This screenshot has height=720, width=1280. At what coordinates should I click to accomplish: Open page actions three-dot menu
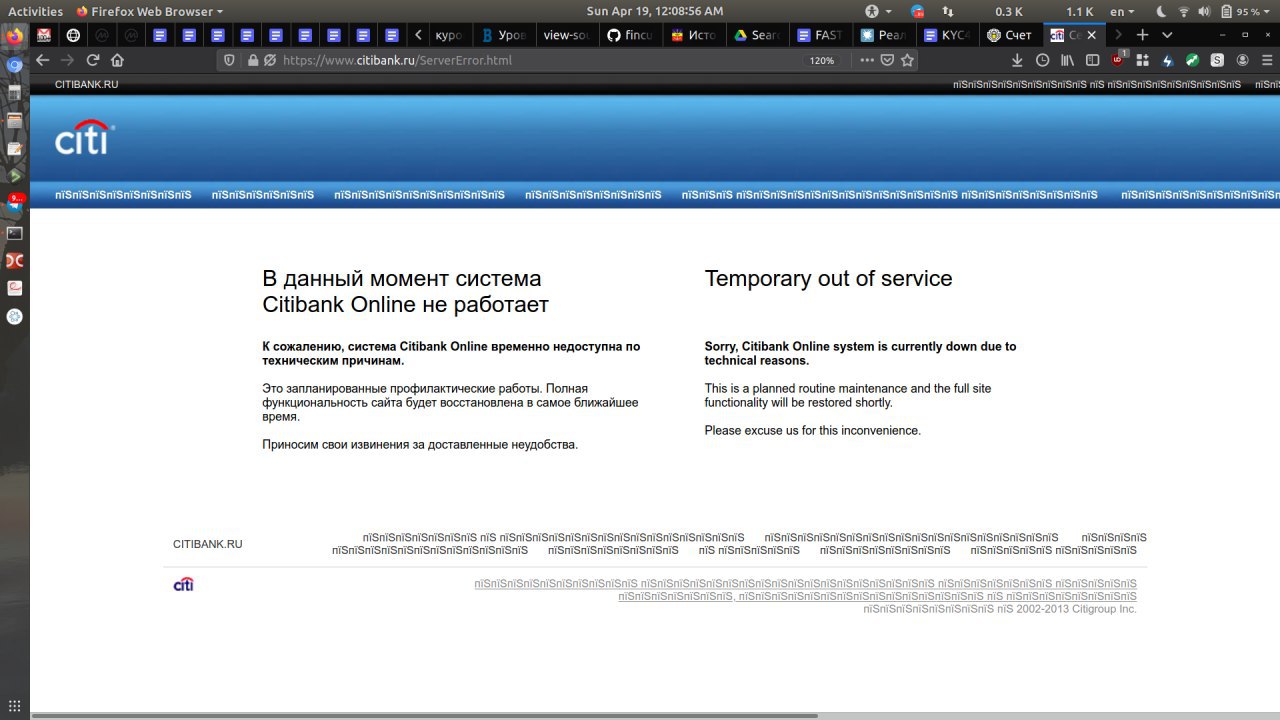click(866, 60)
